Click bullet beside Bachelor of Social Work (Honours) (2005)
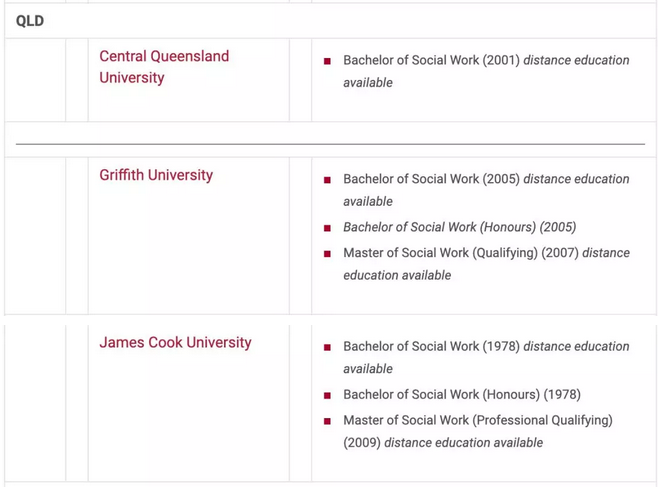 [327, 228]
